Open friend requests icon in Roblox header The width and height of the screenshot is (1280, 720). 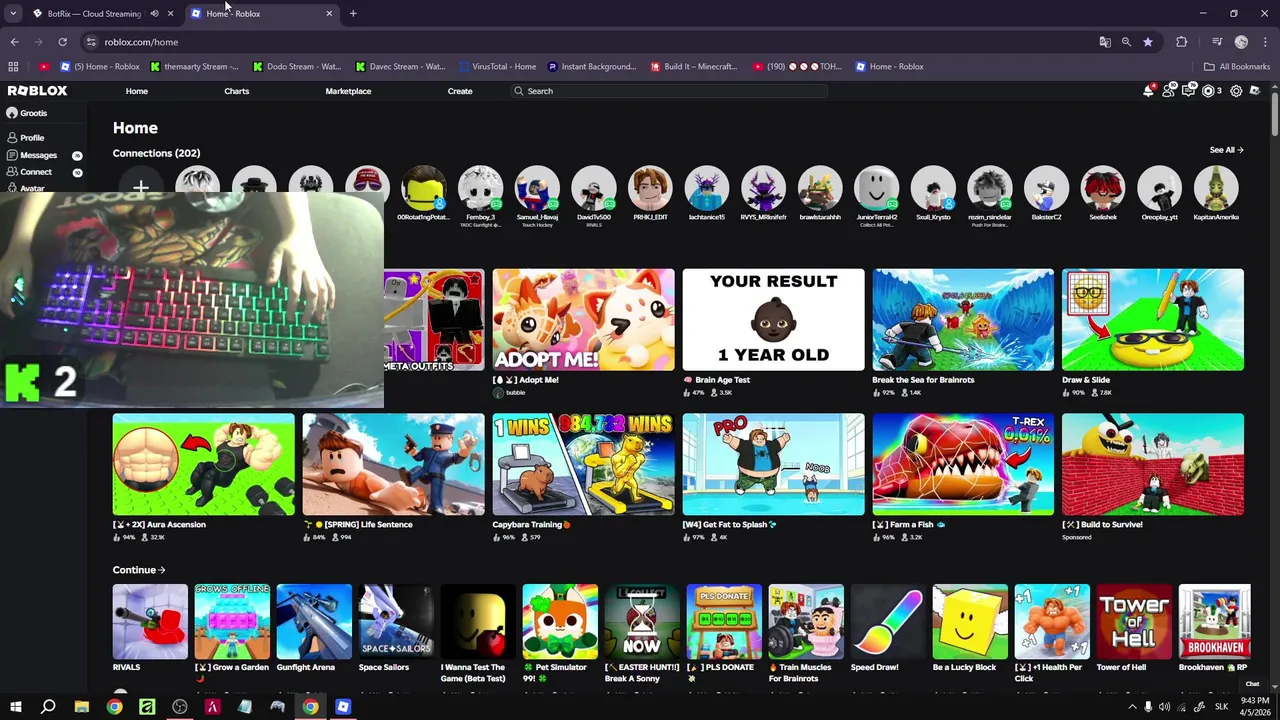coord(1168,91)
